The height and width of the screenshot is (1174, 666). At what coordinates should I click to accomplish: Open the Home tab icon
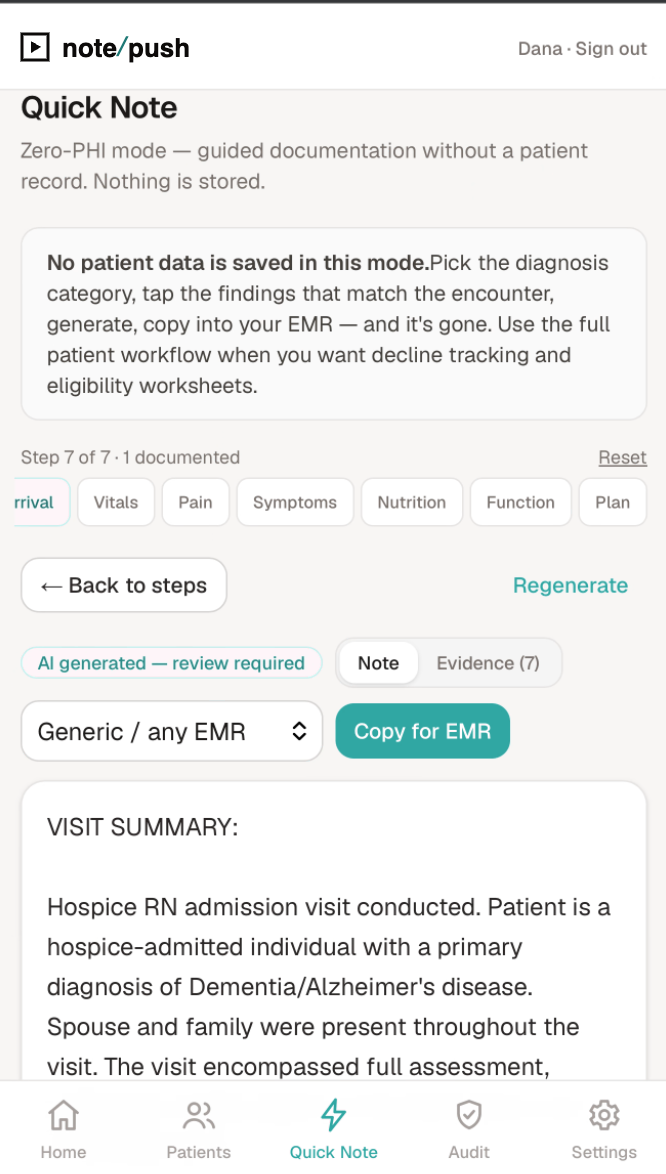[x=64, y=1116]
